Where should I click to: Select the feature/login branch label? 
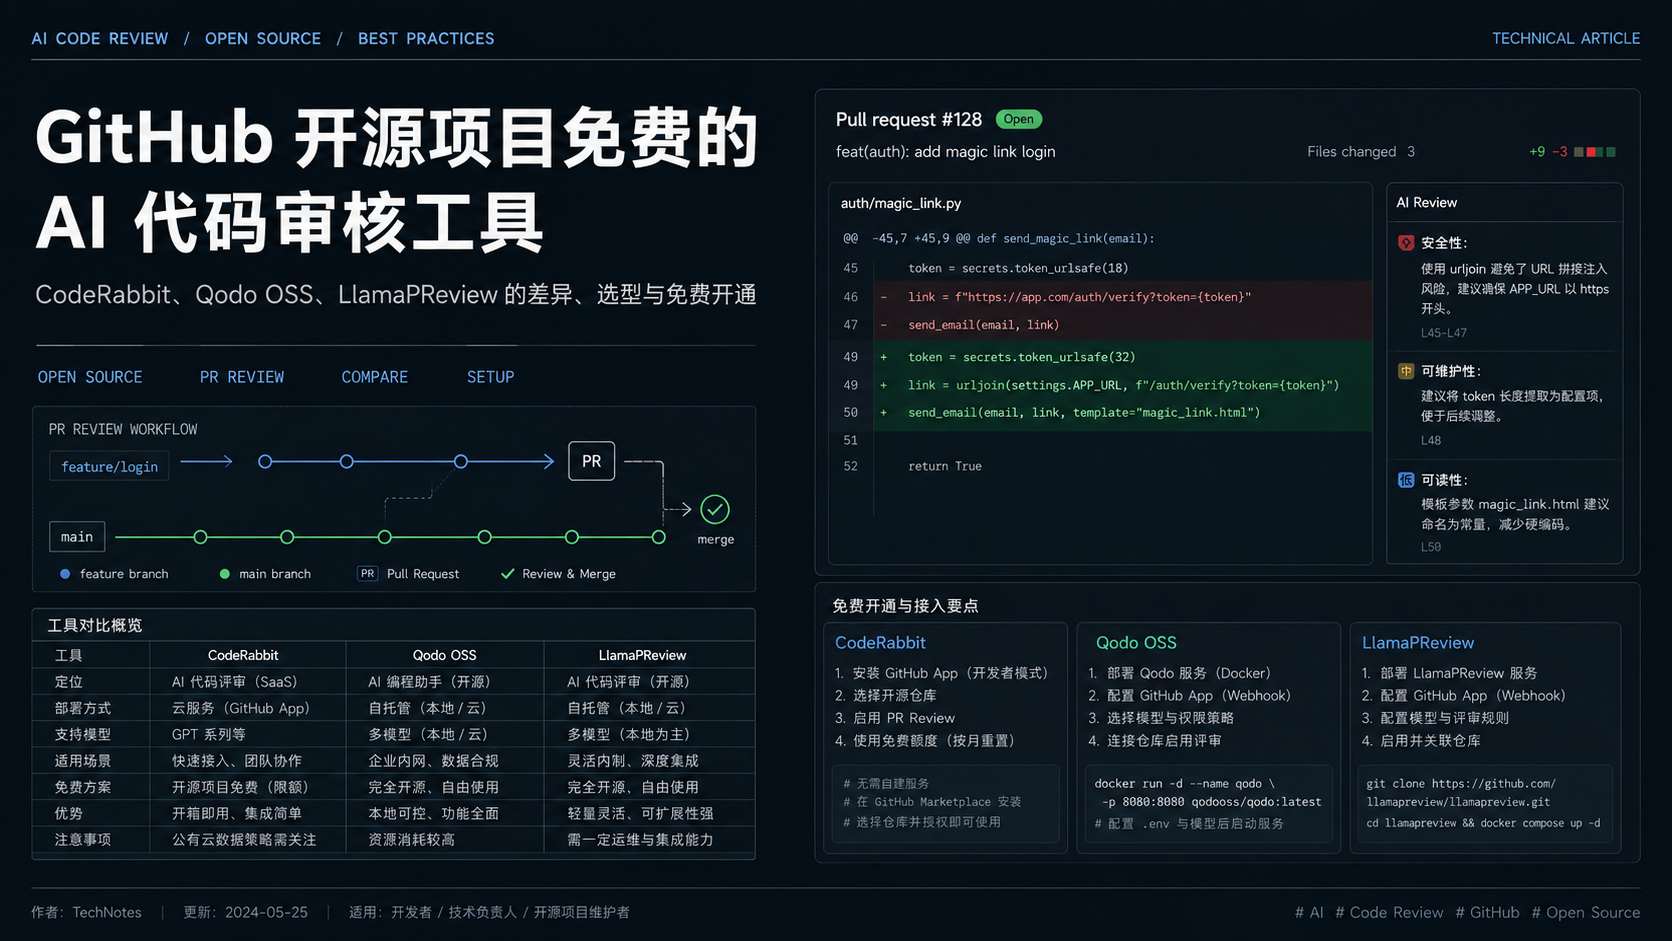click(x=109, y=466)
